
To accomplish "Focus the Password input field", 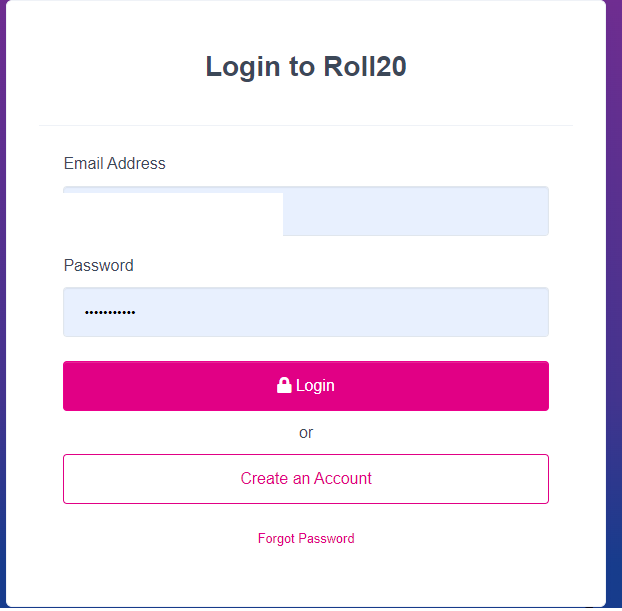I will [306, 312].
